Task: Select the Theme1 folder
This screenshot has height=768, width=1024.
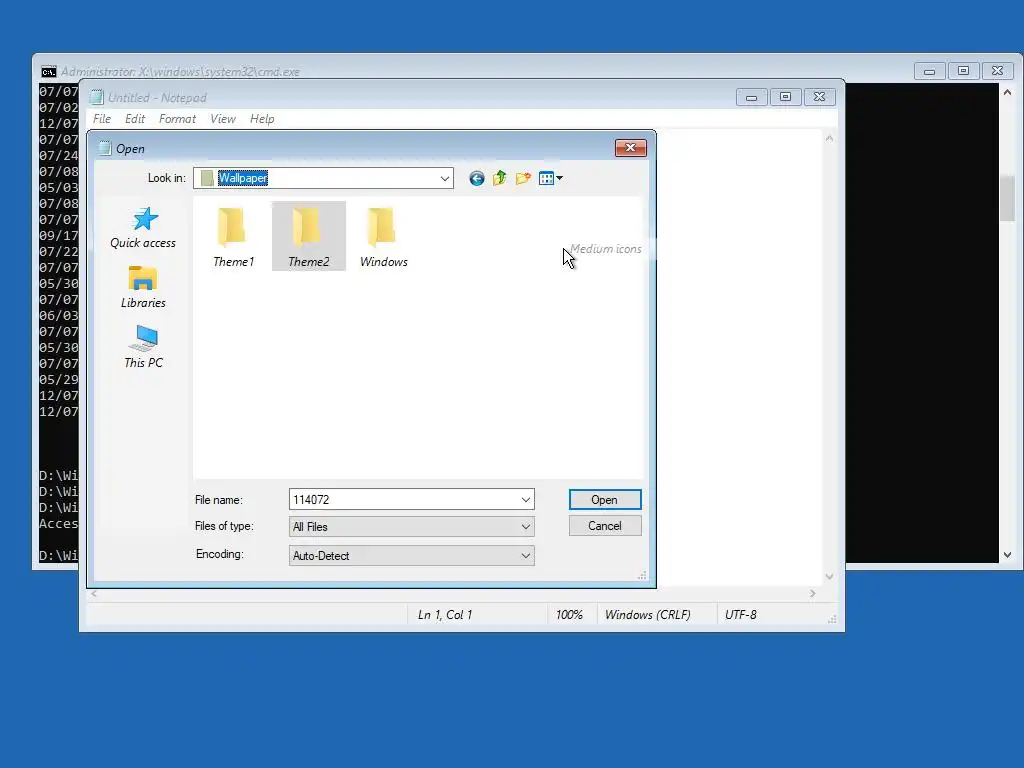Action: tap(233, 236)
